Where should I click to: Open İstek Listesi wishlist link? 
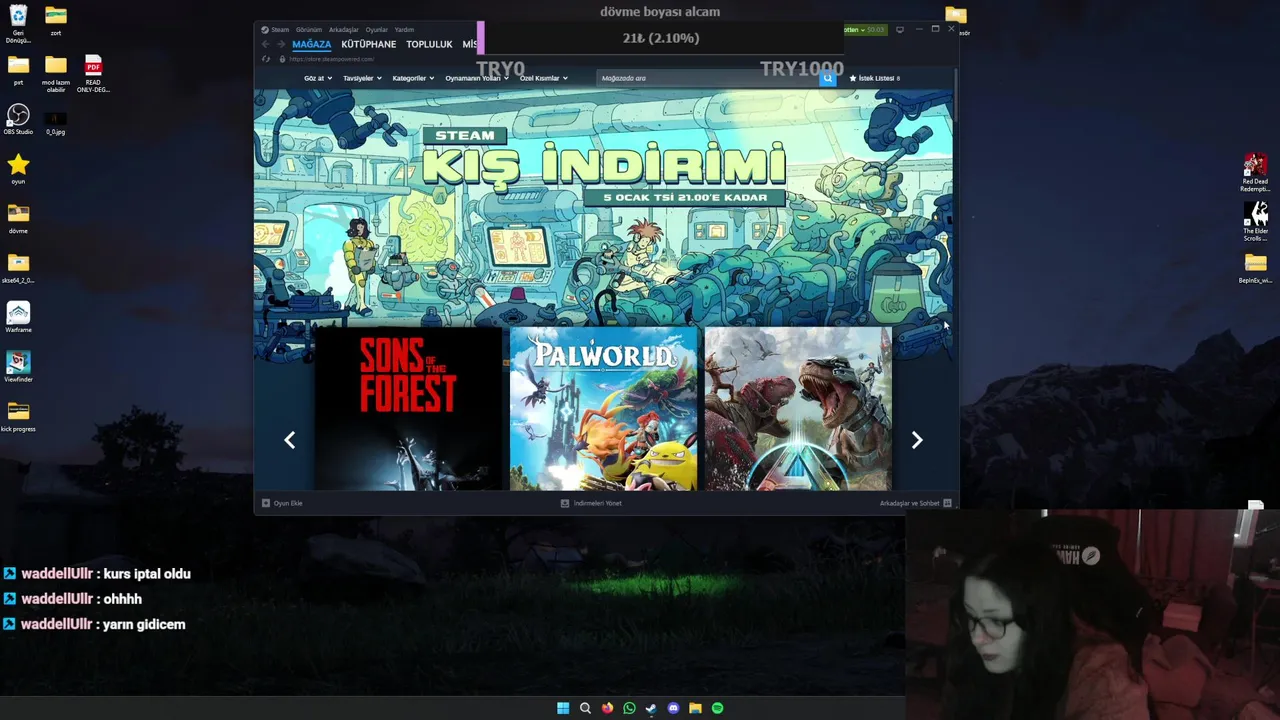click(875, 78)
